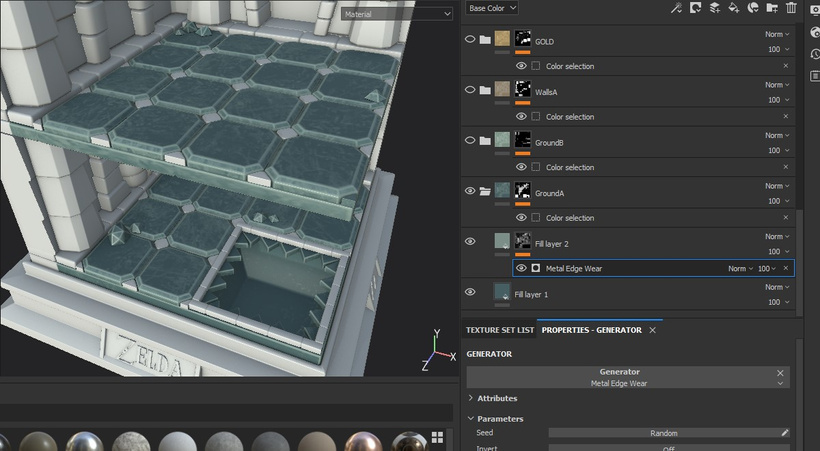Toggle visibility of Metal Edge Wear generator

click(521, 268)
